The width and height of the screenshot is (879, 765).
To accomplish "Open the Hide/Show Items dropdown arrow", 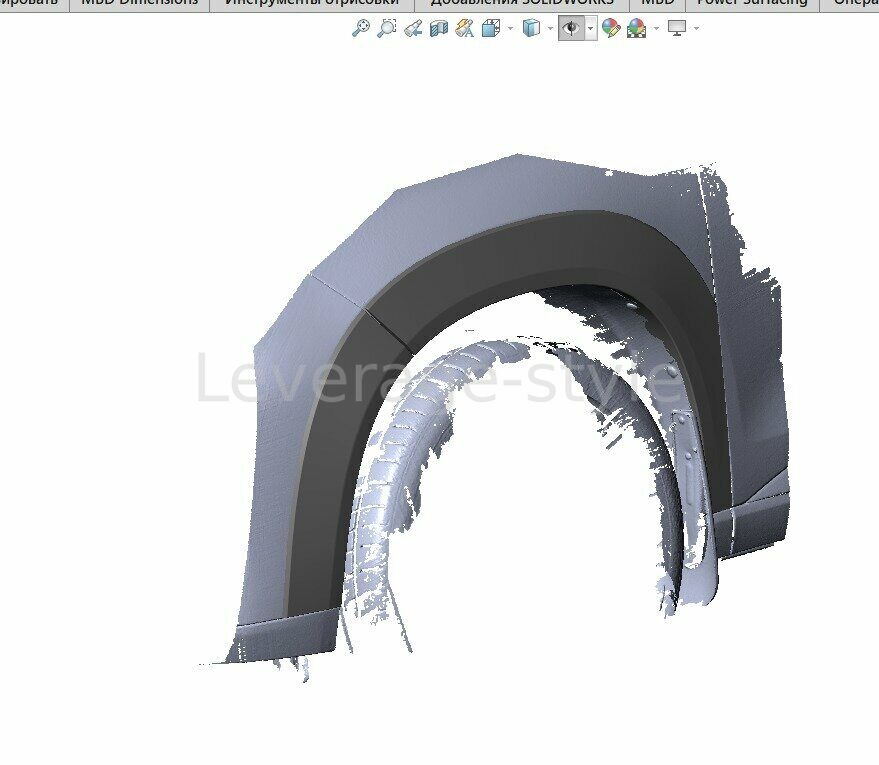I will 590,29.
